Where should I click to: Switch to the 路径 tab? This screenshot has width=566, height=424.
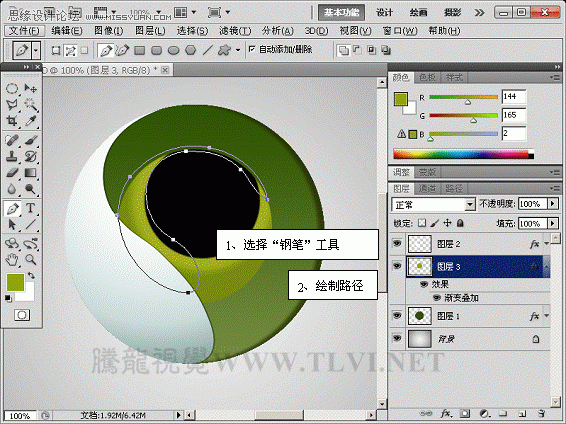pos(454,188)
